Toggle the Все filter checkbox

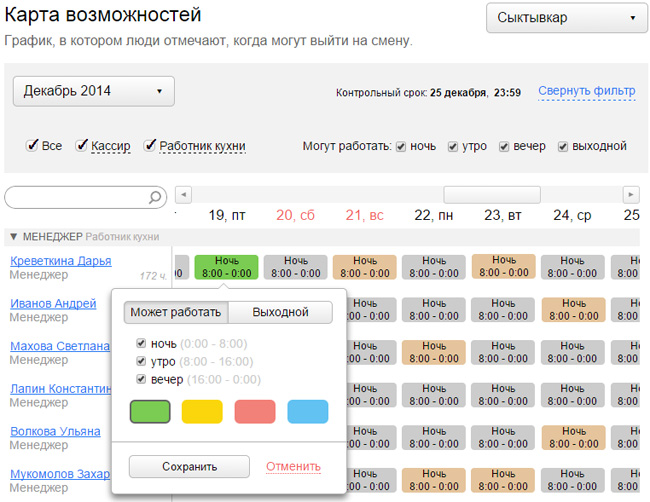pyautogui.click(x=32, y=146)
